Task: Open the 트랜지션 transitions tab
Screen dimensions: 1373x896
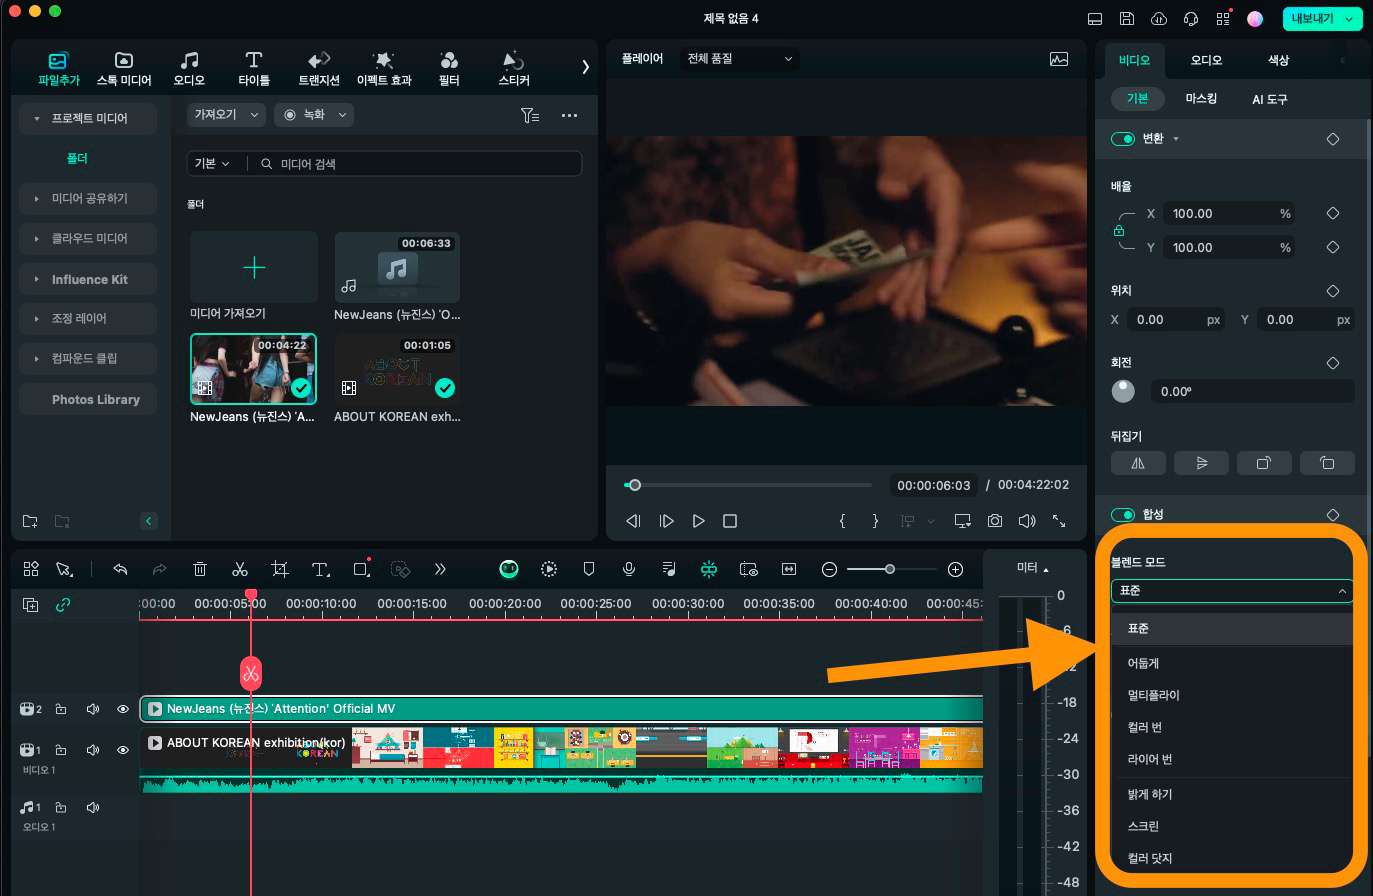Action: 319,69
